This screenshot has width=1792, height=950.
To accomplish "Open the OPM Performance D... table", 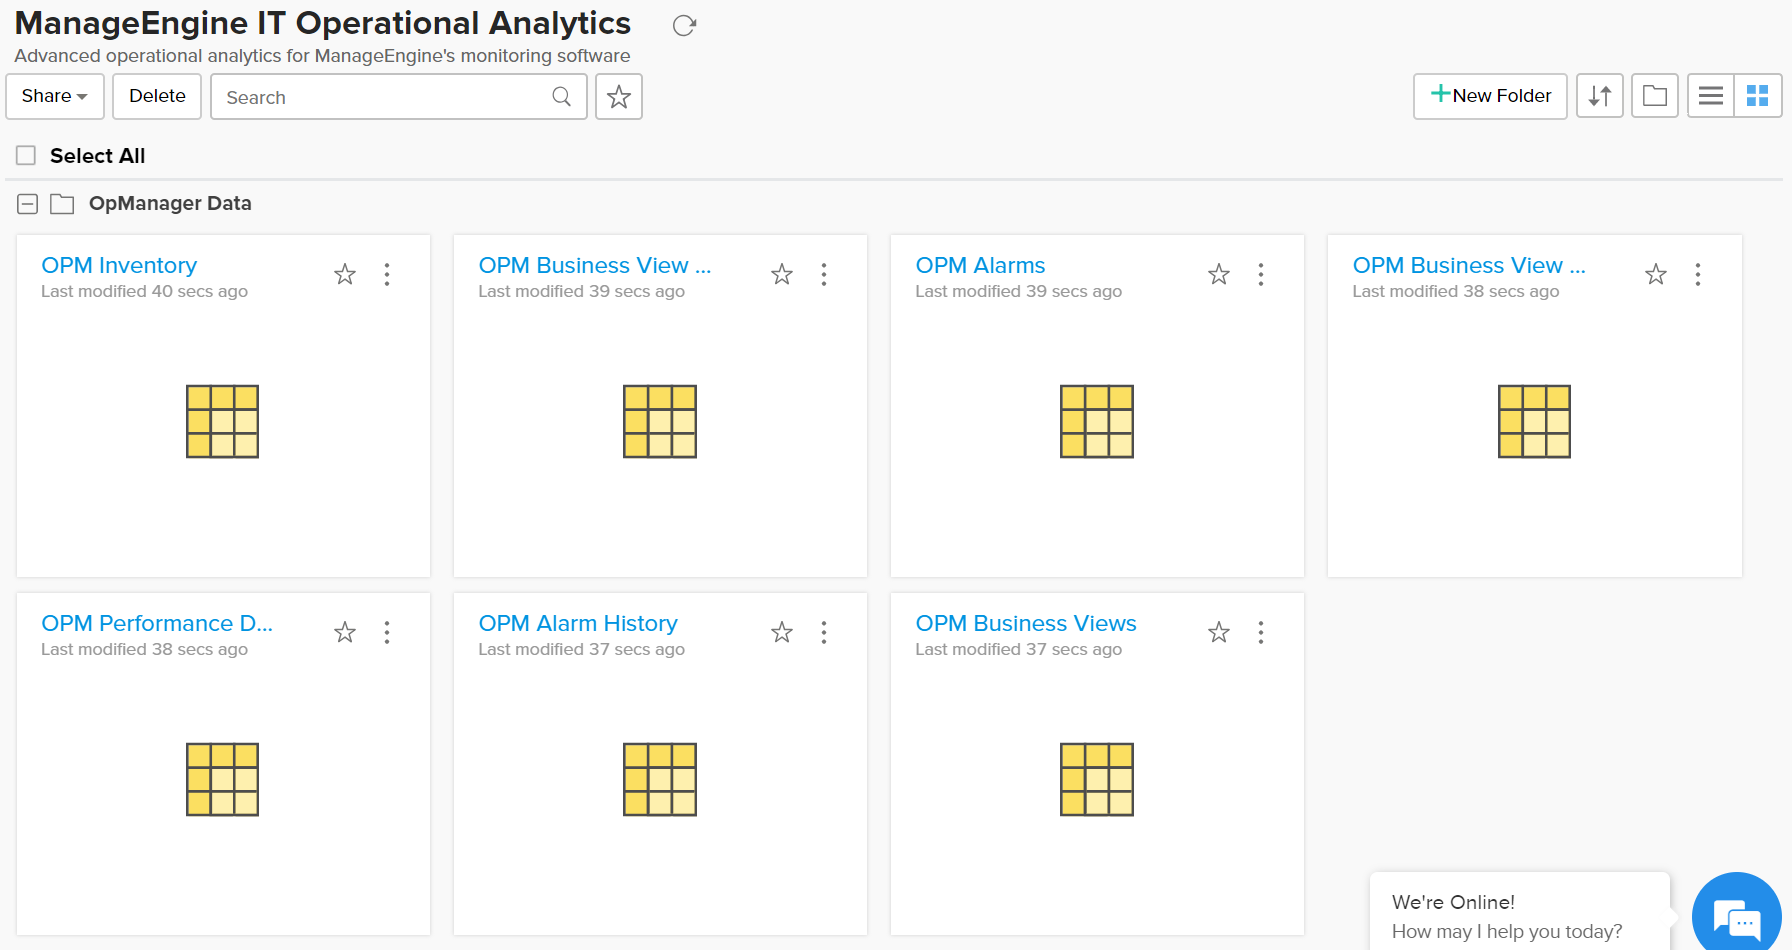I will pyautogui.click(x=157, y=623).
